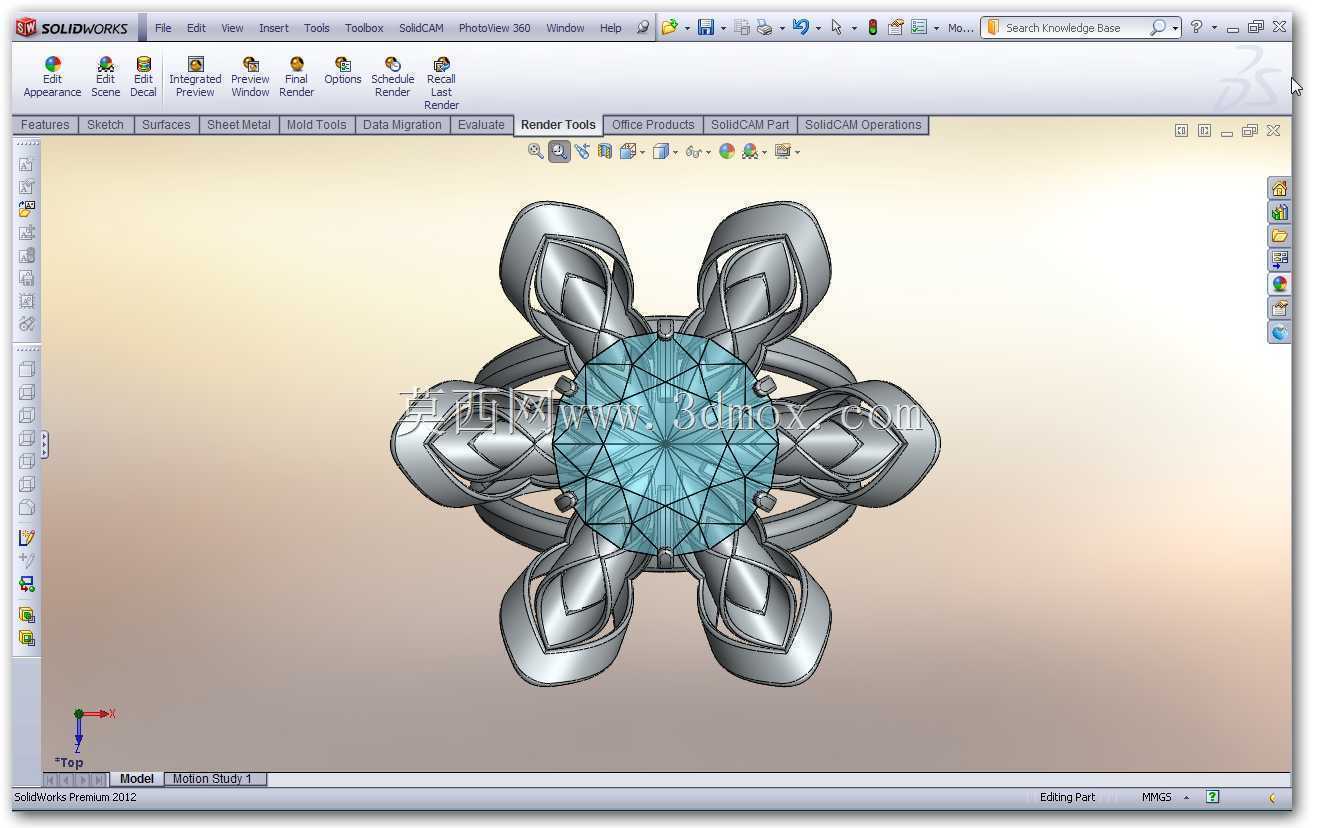Image resolution: width=1319 pixels, height=828 pixels.
Task: Expand the search type dropdown beside the magnifier
Action: pos(1175,28)
